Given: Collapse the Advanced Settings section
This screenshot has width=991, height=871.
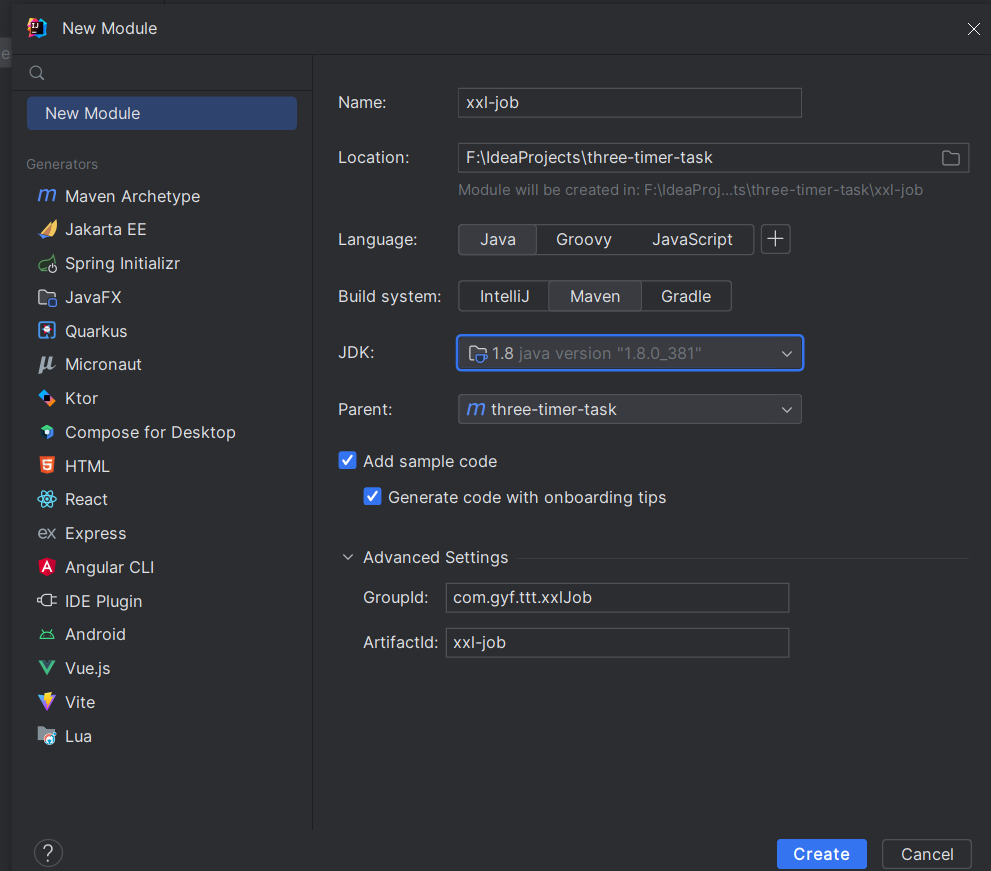Looking at the screenshot, I should click(348, 557).
